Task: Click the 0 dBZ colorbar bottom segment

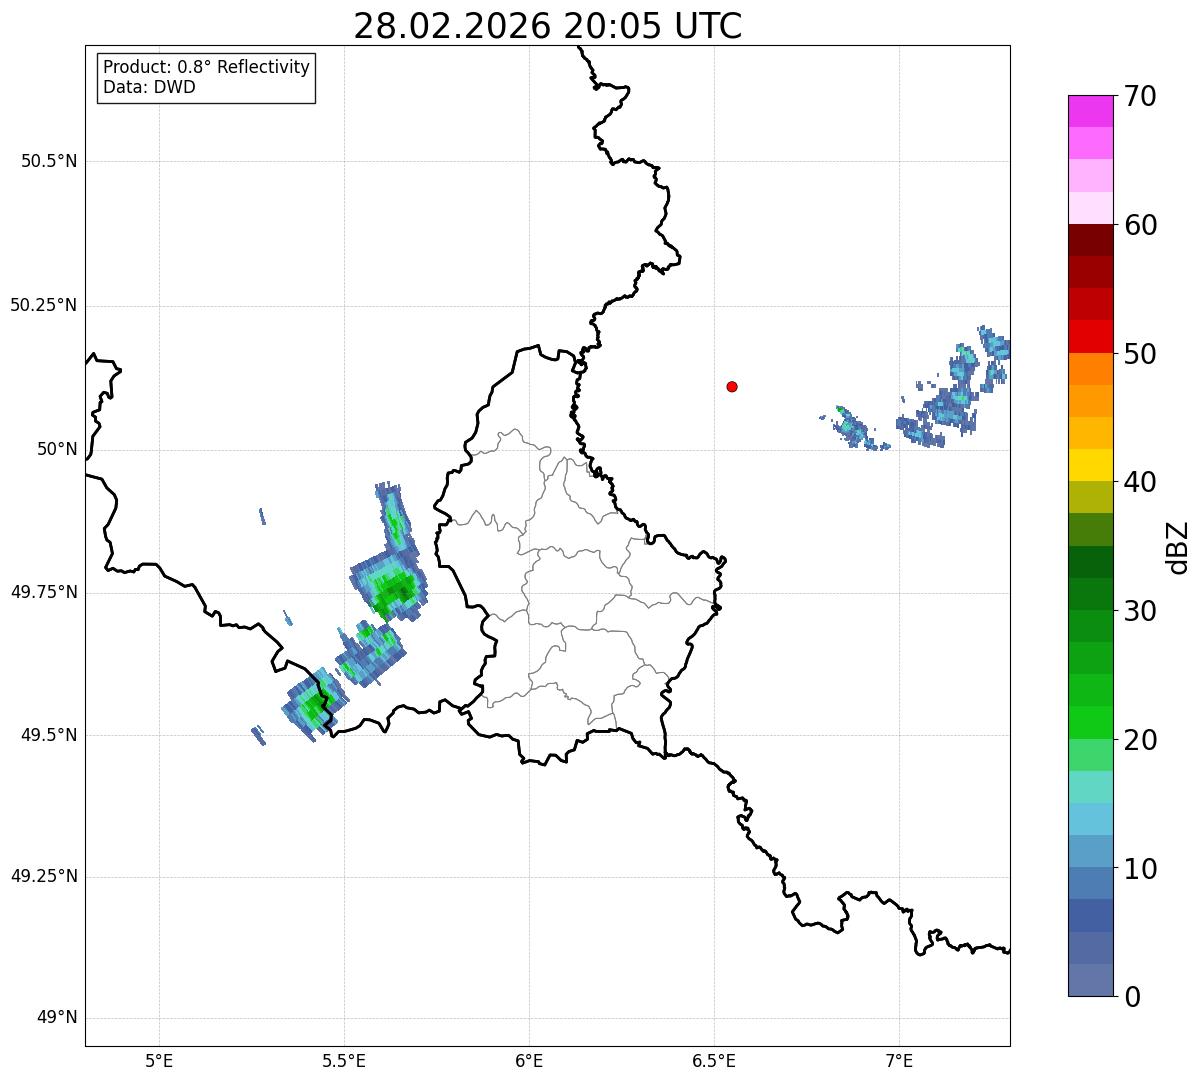Action: coord(1092,980)
